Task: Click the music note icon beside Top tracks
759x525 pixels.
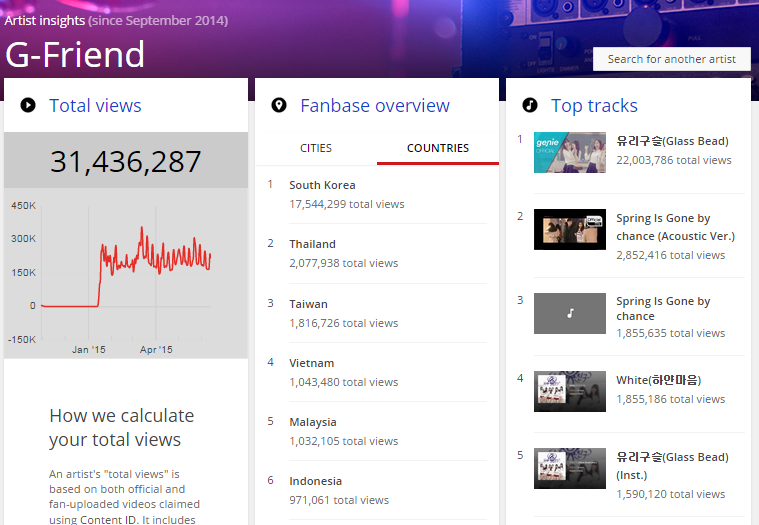Action: pos(530,105)
